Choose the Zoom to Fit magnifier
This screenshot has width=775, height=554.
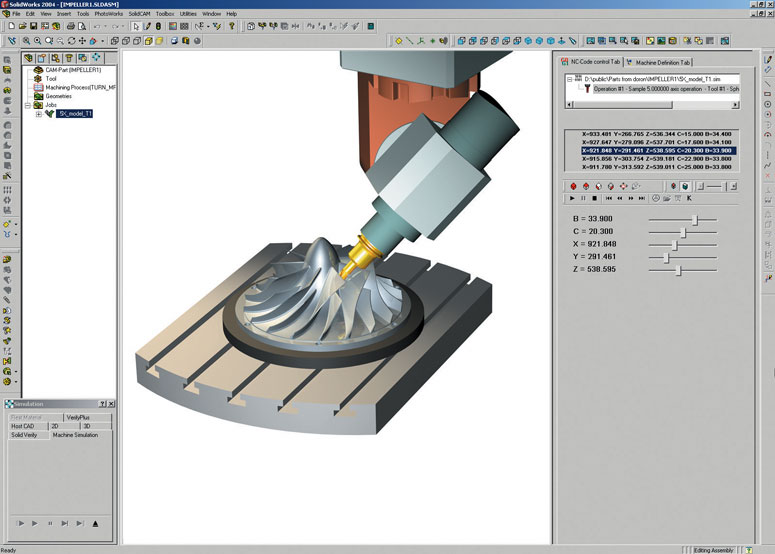tap(26, 41)
